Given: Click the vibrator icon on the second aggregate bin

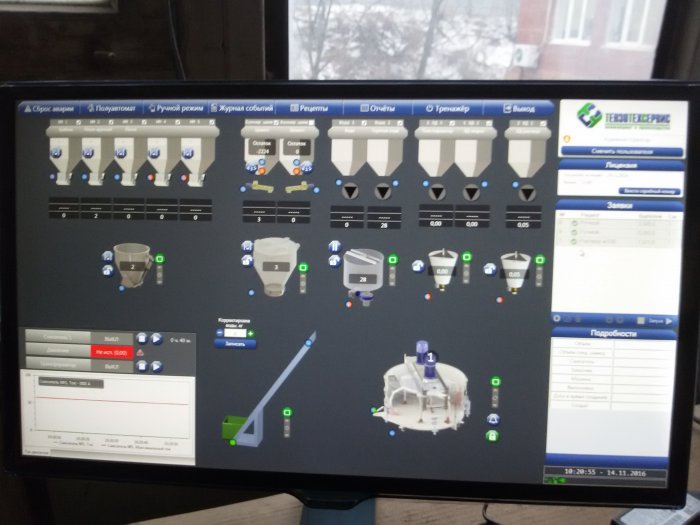Looking at the screenshot, I should 88,153.
